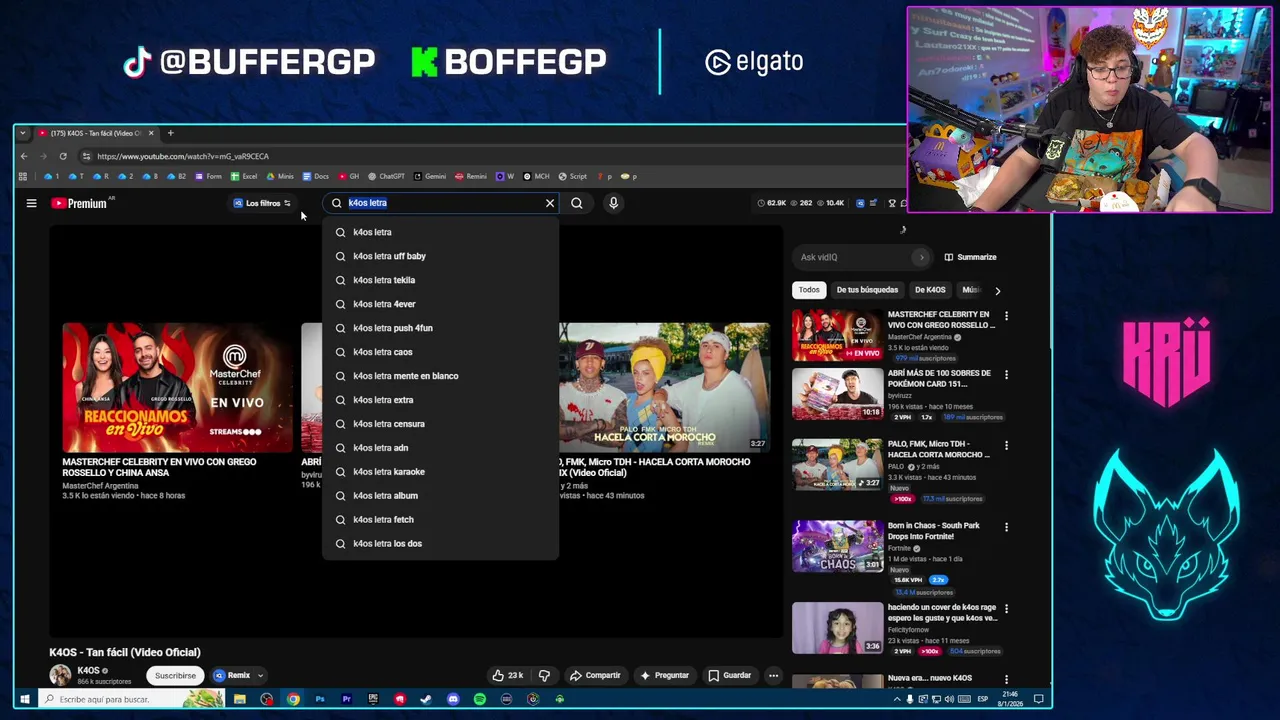Select the 'De tus búsquedas' chip
This screenshot has width=1280, height=720.
[x=867, y=290]
